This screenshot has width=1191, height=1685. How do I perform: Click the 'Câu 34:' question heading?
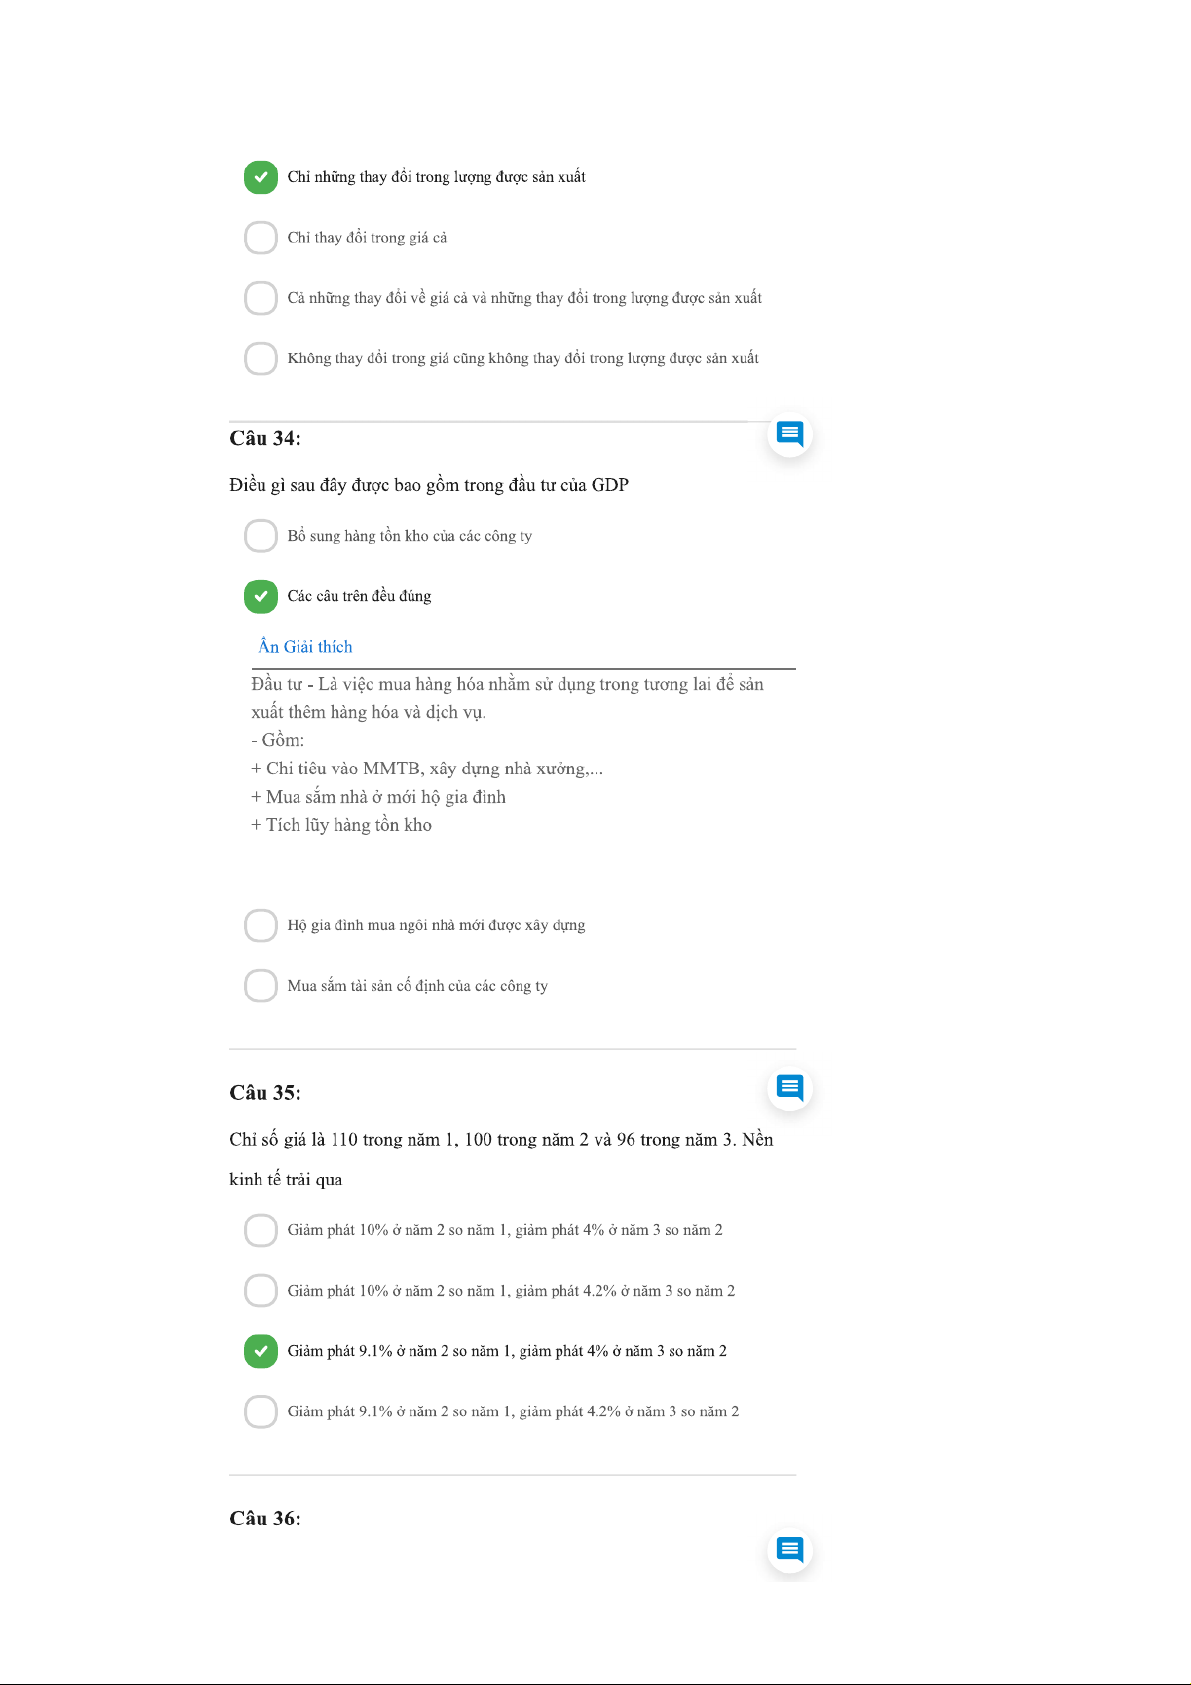(x=265, y=438)
